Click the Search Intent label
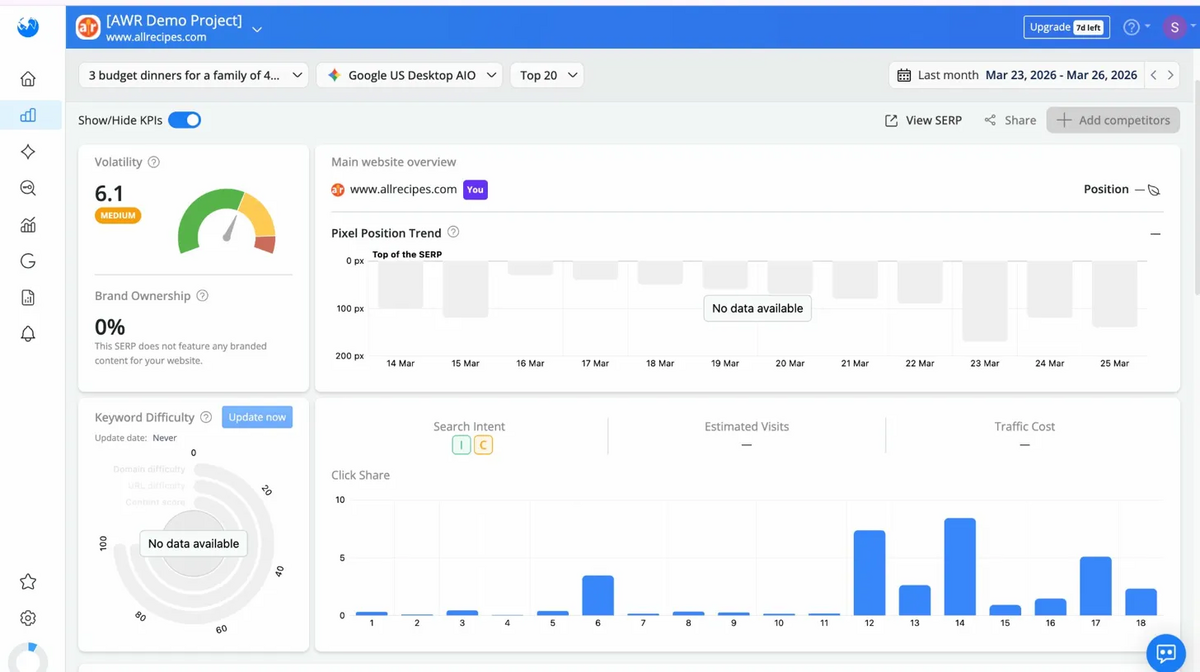This screenshot has height=672, width=1200. coord(469,426)
